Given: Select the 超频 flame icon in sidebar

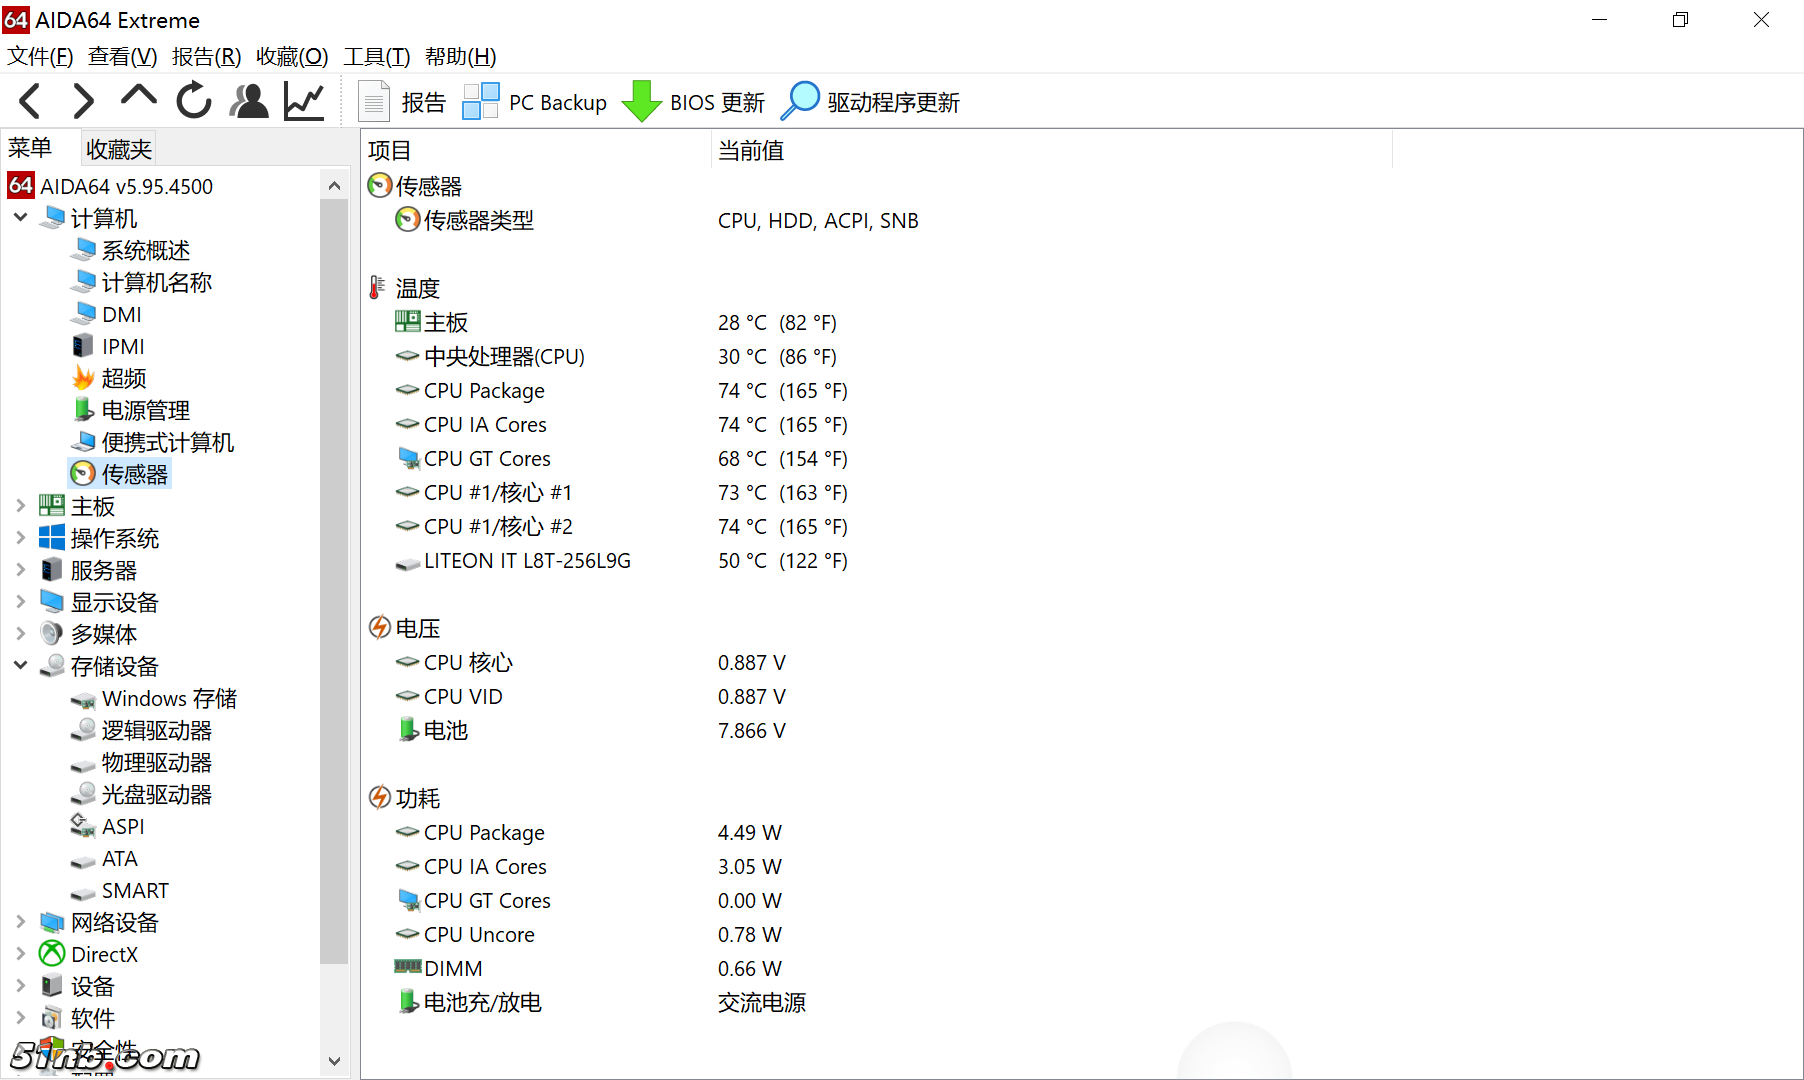Looking at the screenshot, I should coord(84,377).
